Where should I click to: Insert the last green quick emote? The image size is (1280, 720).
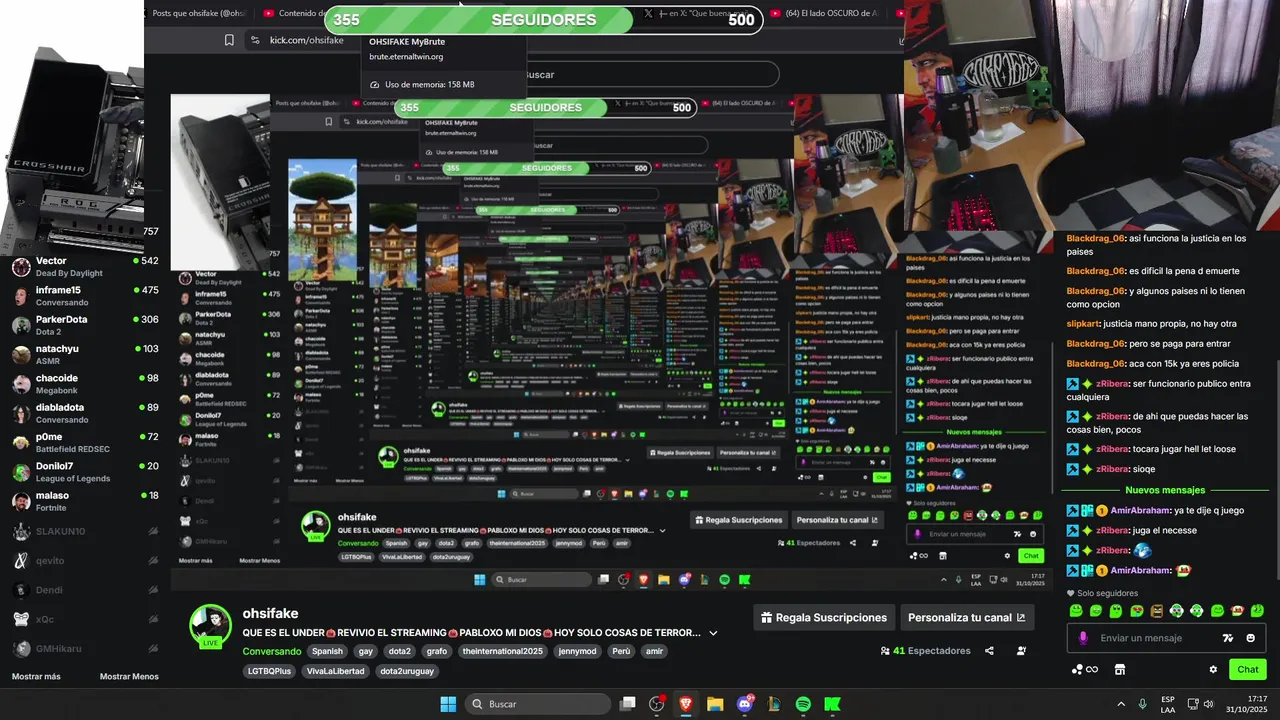coord(1257,611)
